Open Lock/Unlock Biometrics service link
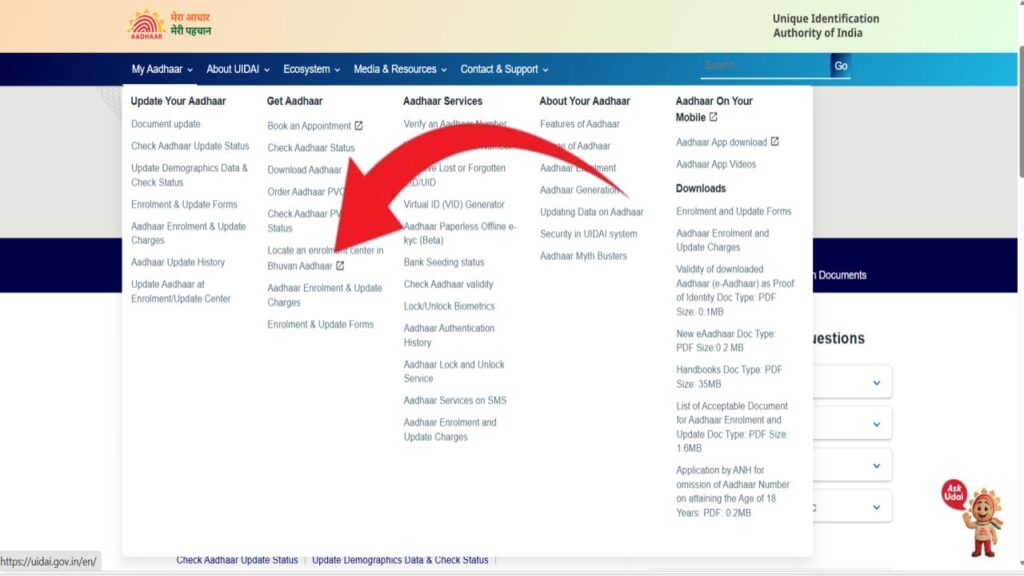Viewport: 1024px width, 576px height. click(449, 306)
